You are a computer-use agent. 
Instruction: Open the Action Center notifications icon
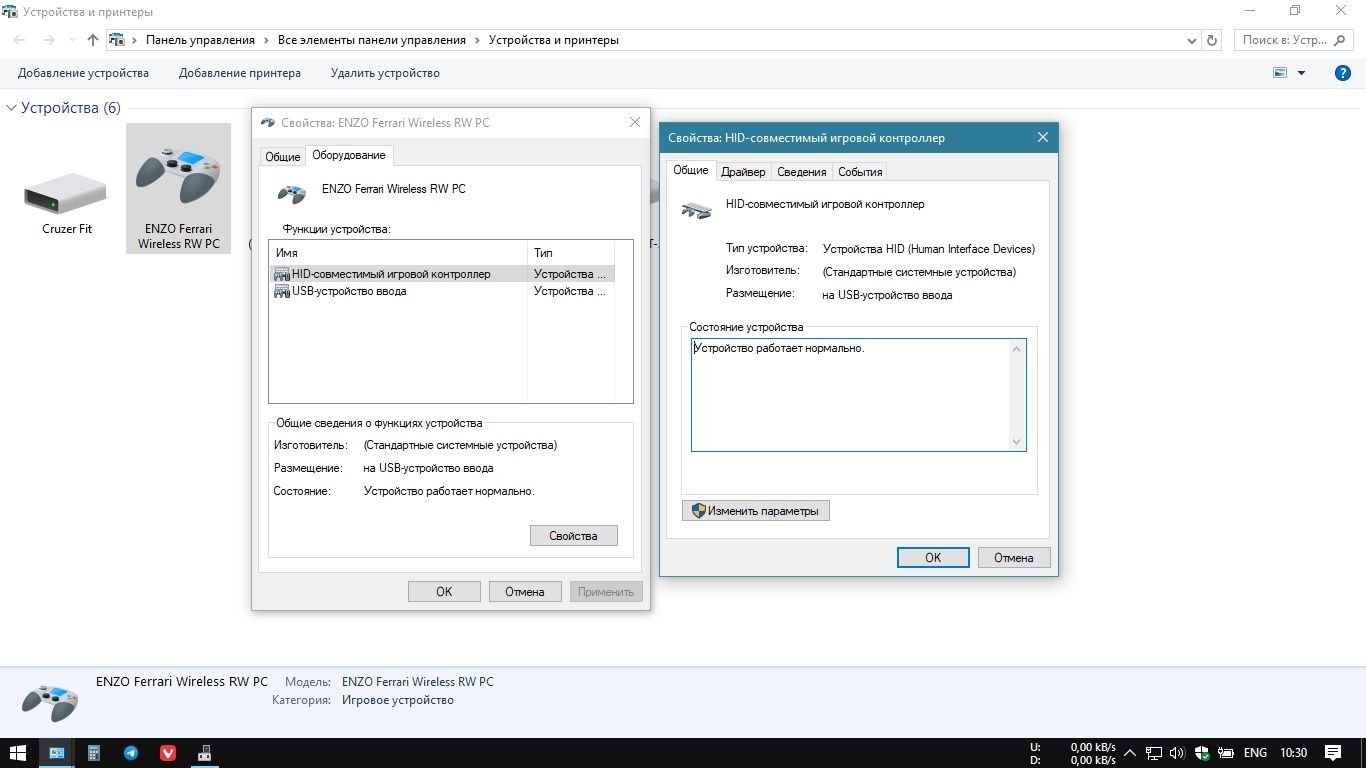tap(1333, 753)
